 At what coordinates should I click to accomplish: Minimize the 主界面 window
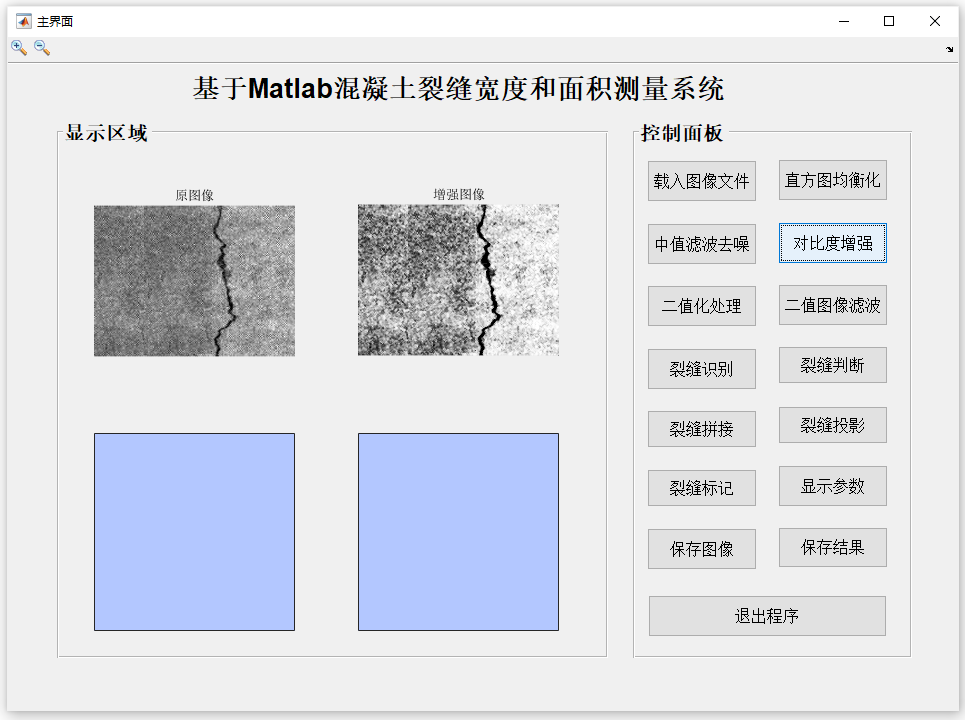point(844,22)
